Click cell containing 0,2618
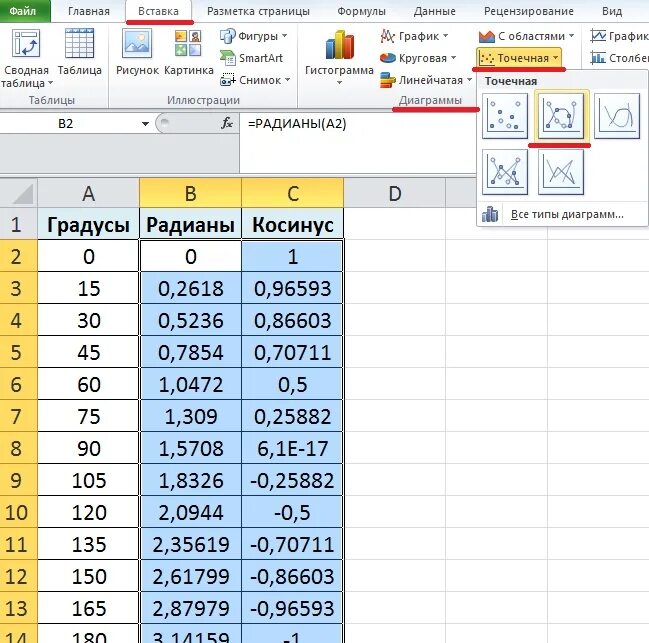649x643 pixels. click(x=190, y=288)
